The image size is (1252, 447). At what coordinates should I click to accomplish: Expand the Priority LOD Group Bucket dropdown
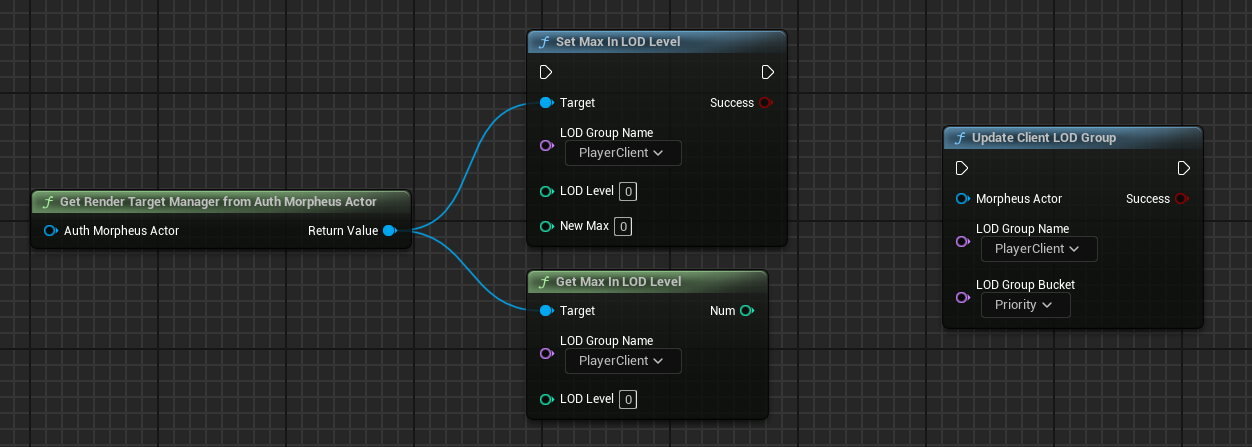[x=1026, y=305]
